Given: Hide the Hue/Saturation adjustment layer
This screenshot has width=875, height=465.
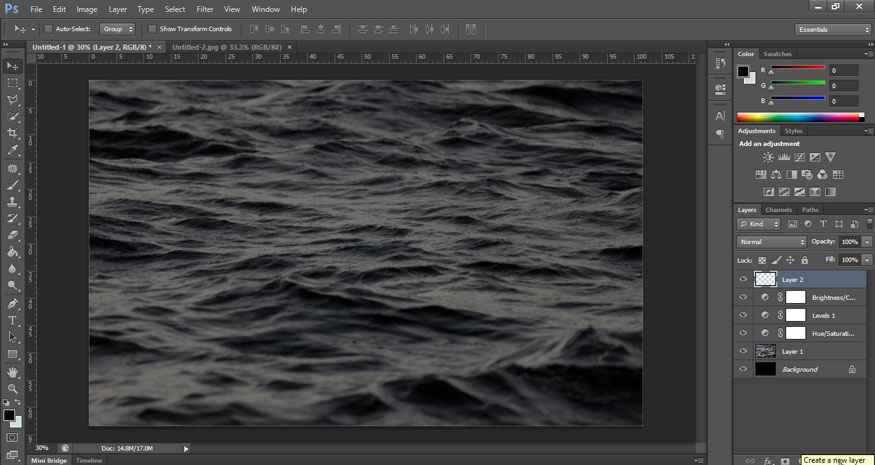Looking at the screenshot, I should [743, 333].
